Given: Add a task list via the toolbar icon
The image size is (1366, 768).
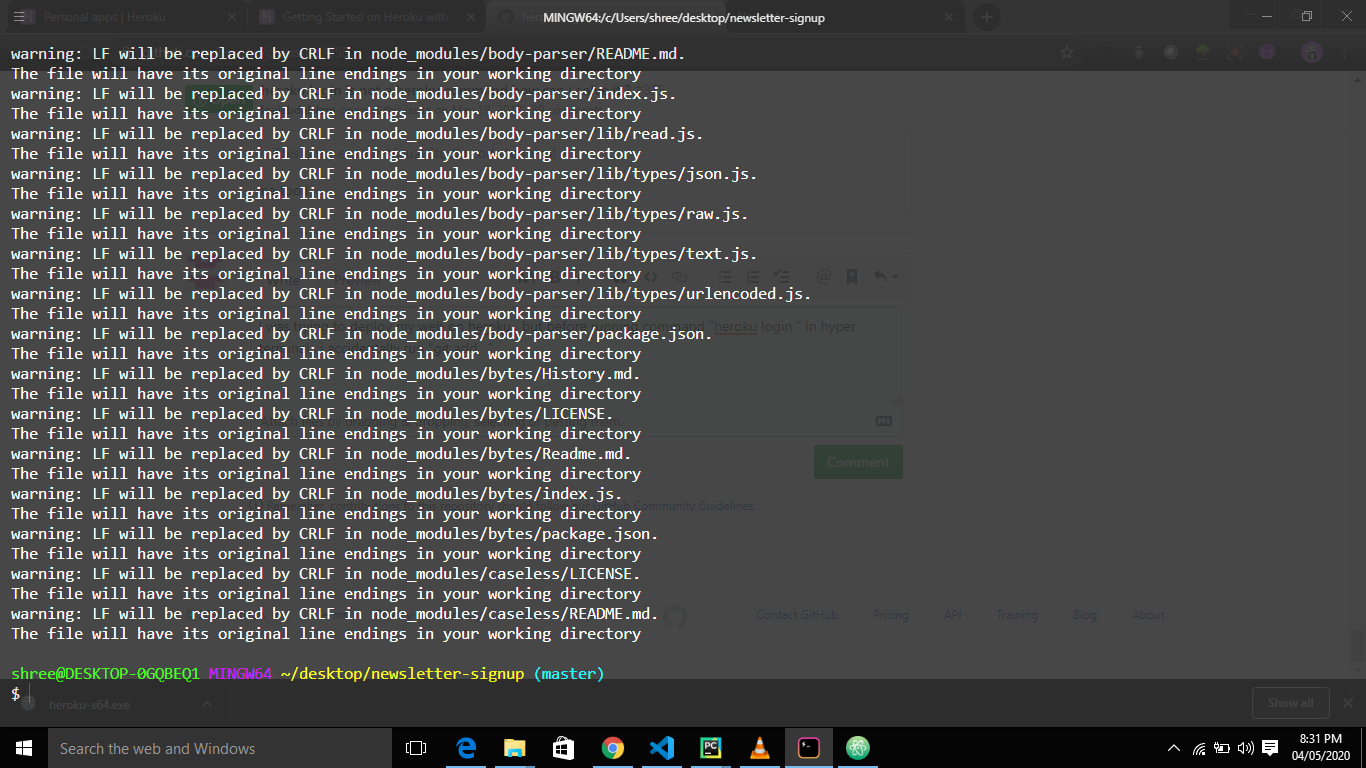Looking at the screenshot, I should pos(781,277).
